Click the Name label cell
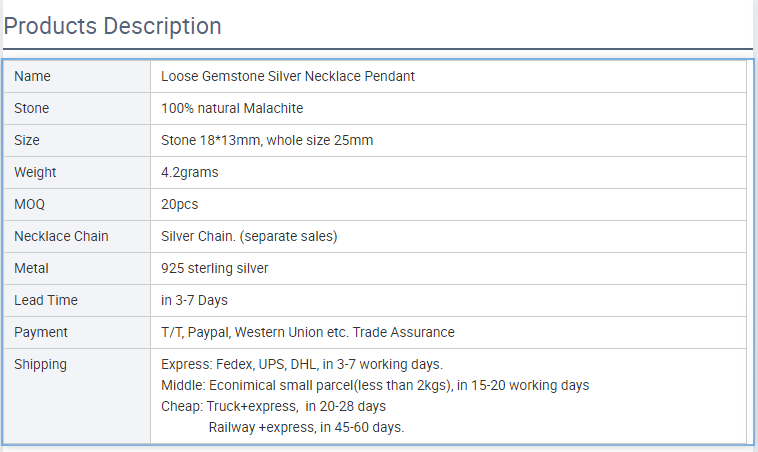Screen dimensions: 758x452 pos(33,76)
